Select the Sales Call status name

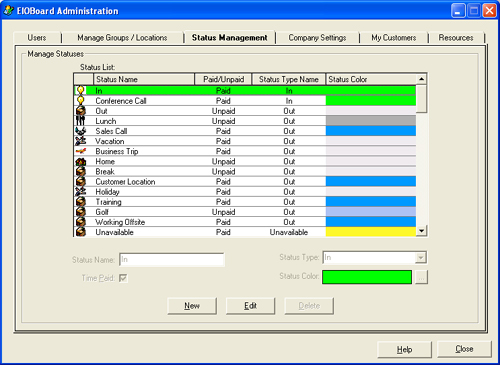tap(111, 131)
